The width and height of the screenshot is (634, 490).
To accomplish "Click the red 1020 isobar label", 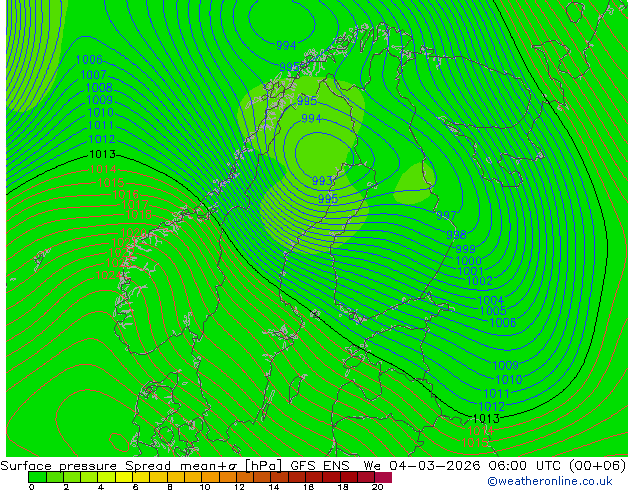I will [x=133, y=233].
